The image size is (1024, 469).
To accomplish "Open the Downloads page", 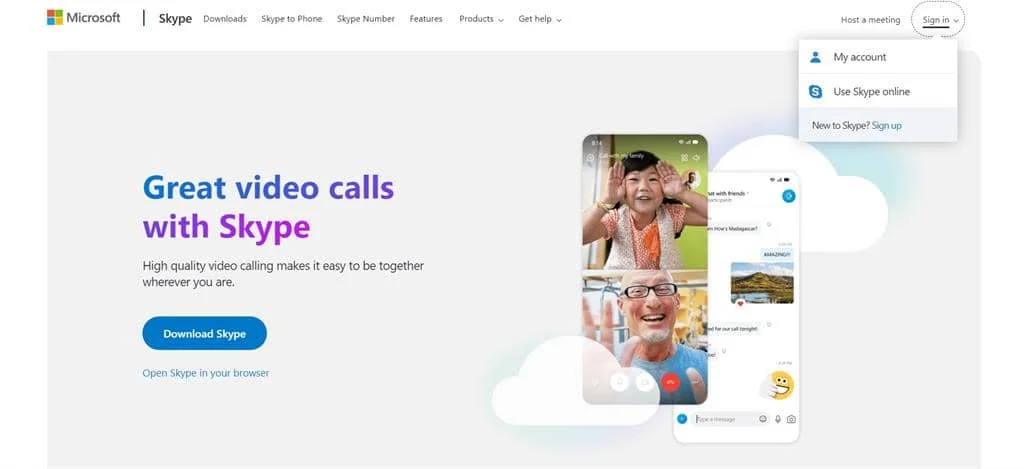I will (225, 19).
